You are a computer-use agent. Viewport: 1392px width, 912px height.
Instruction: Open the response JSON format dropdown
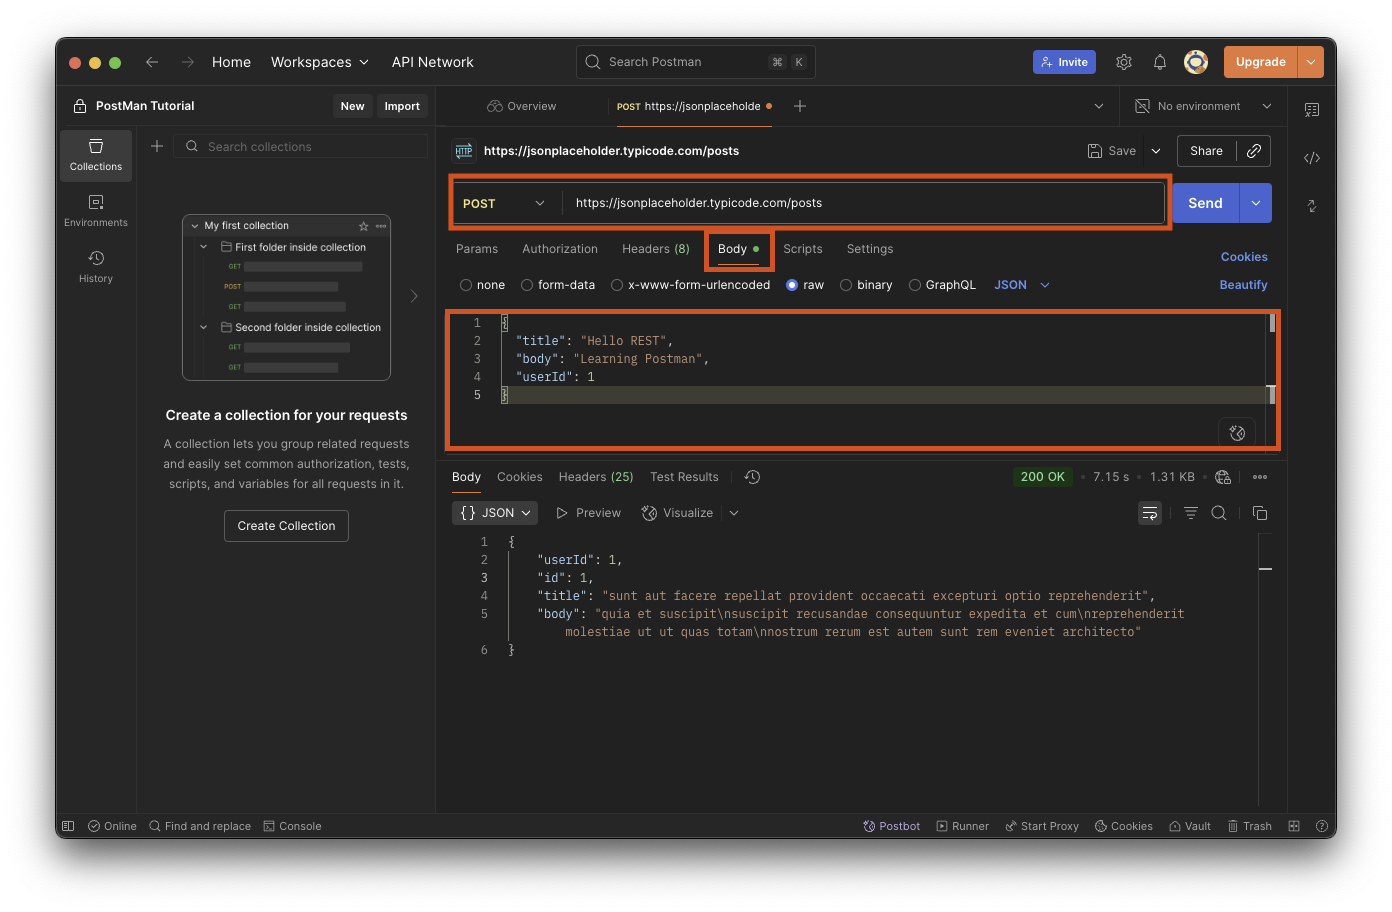click(x=495, y=513)
